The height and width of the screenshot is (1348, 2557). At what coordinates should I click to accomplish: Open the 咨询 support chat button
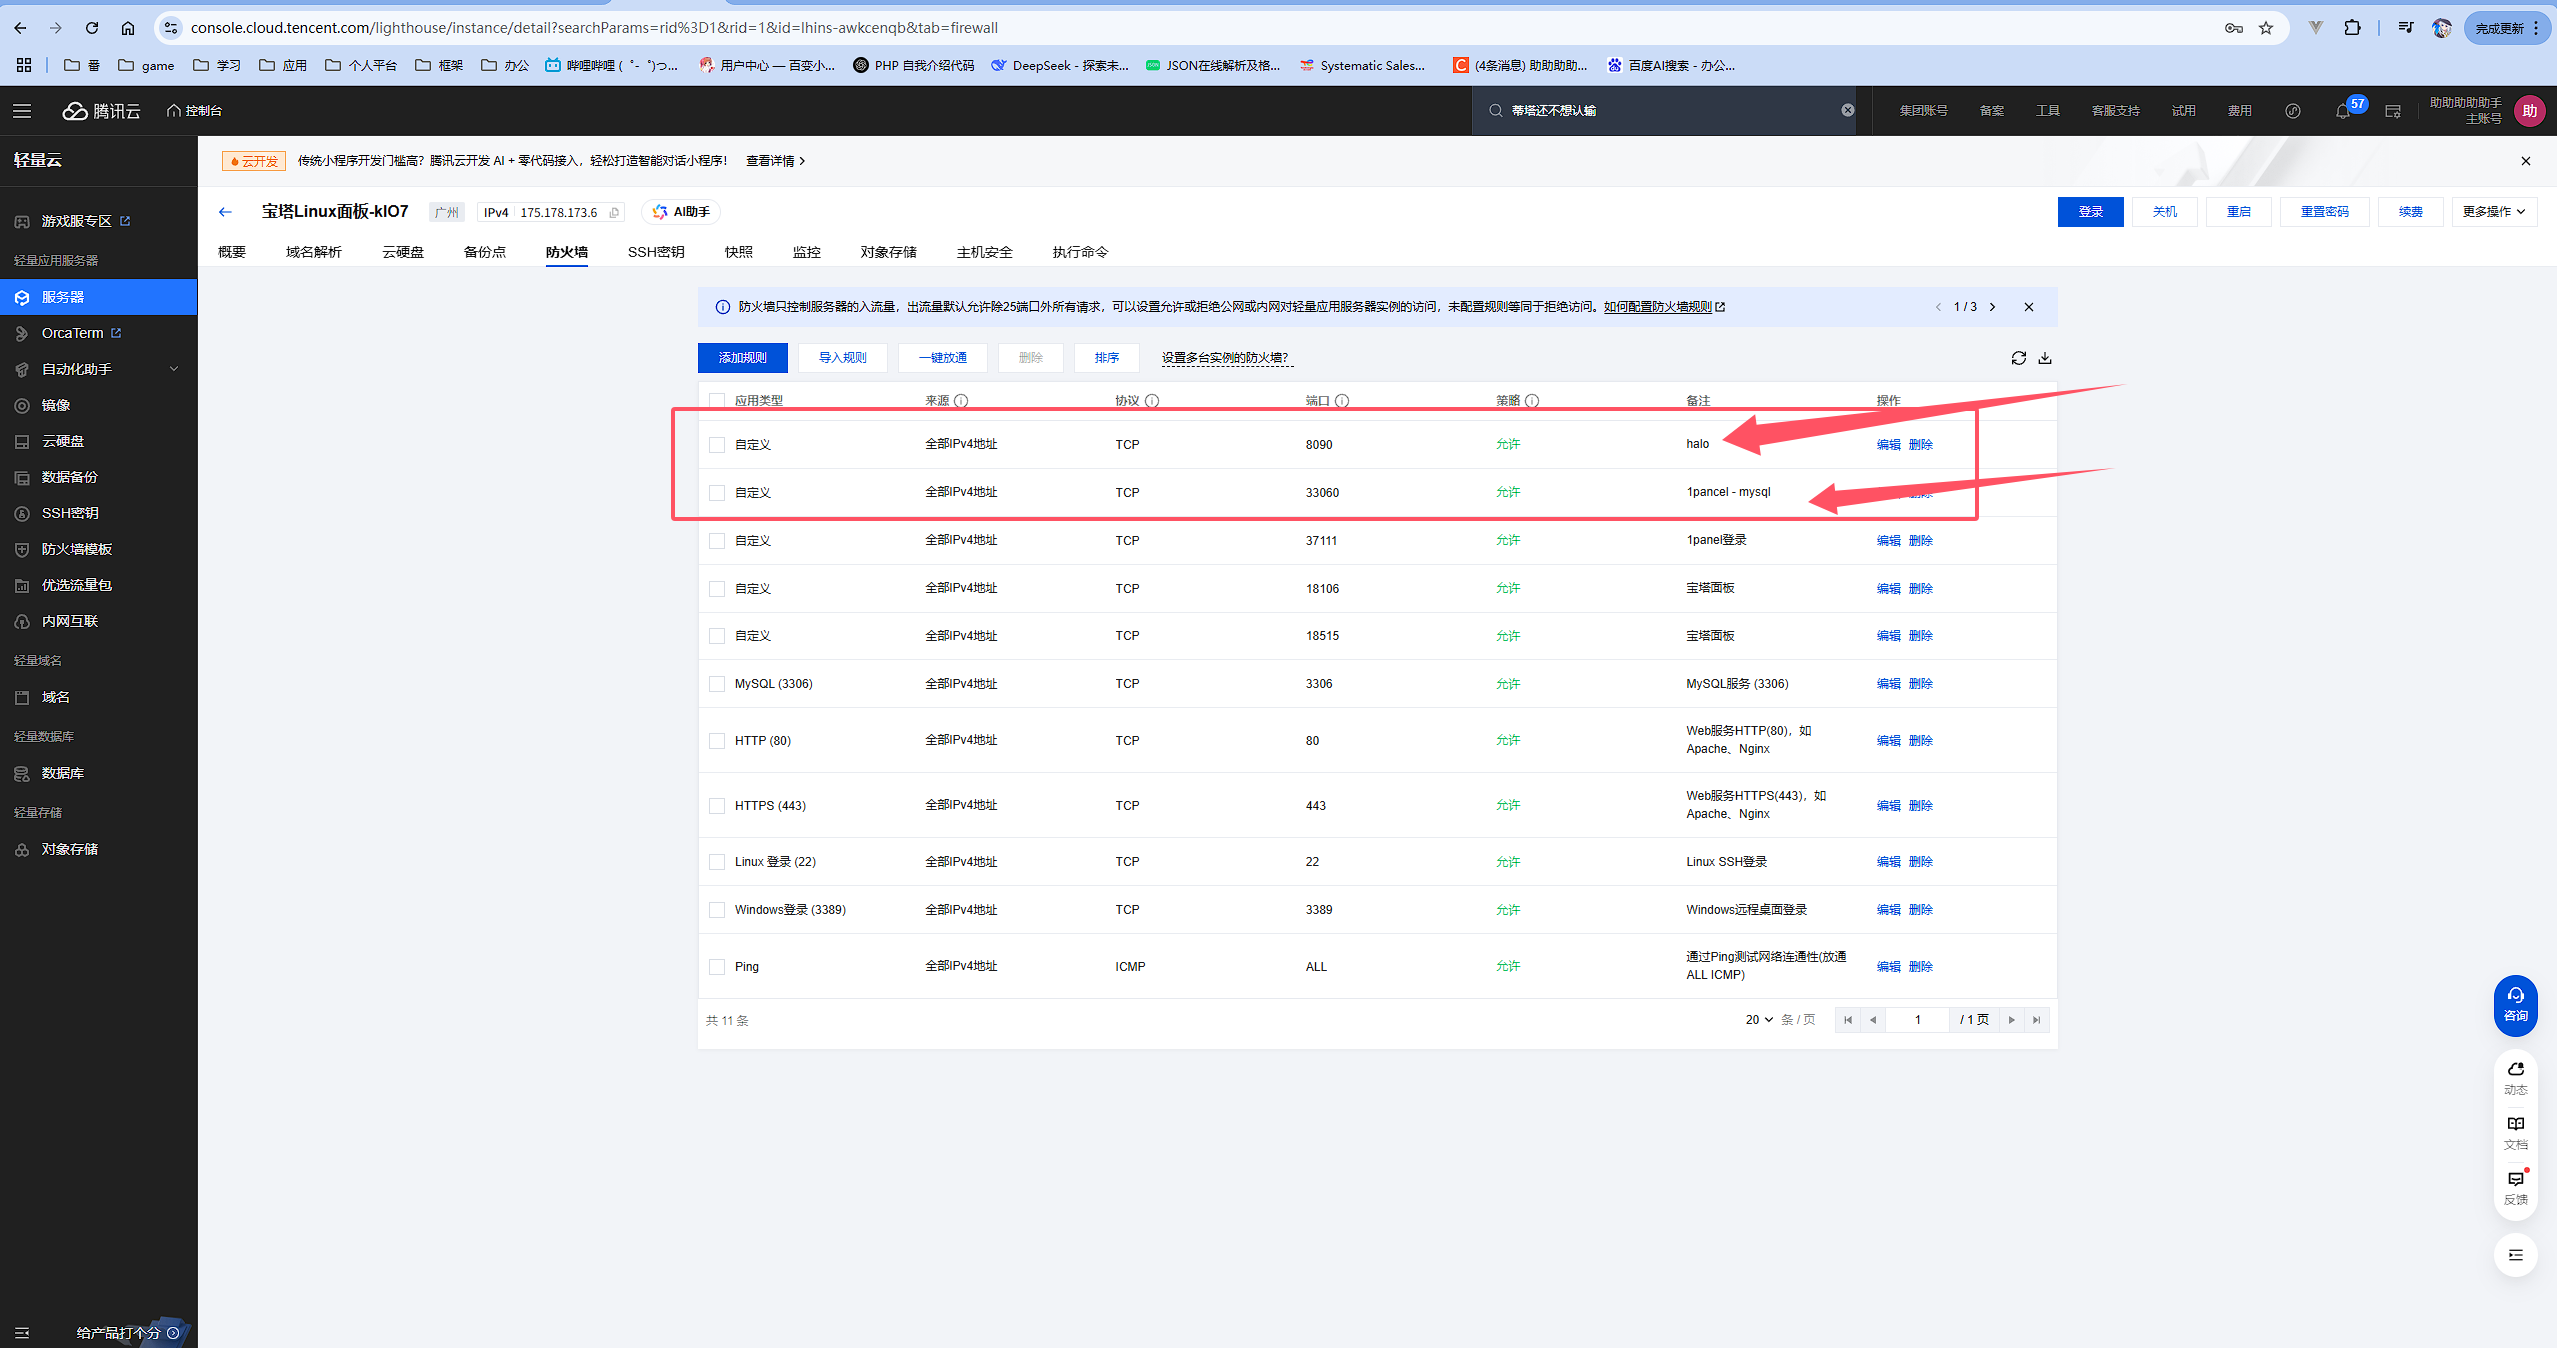[2515, 1004]
